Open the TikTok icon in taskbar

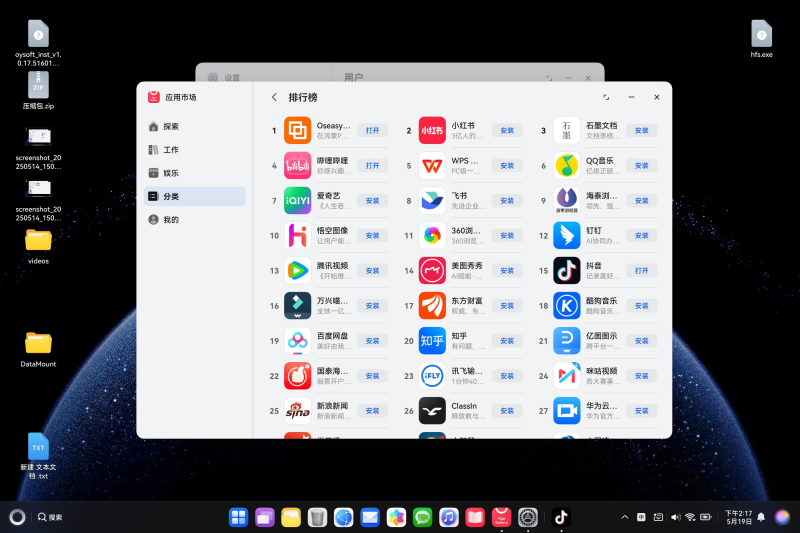[561, 517]
